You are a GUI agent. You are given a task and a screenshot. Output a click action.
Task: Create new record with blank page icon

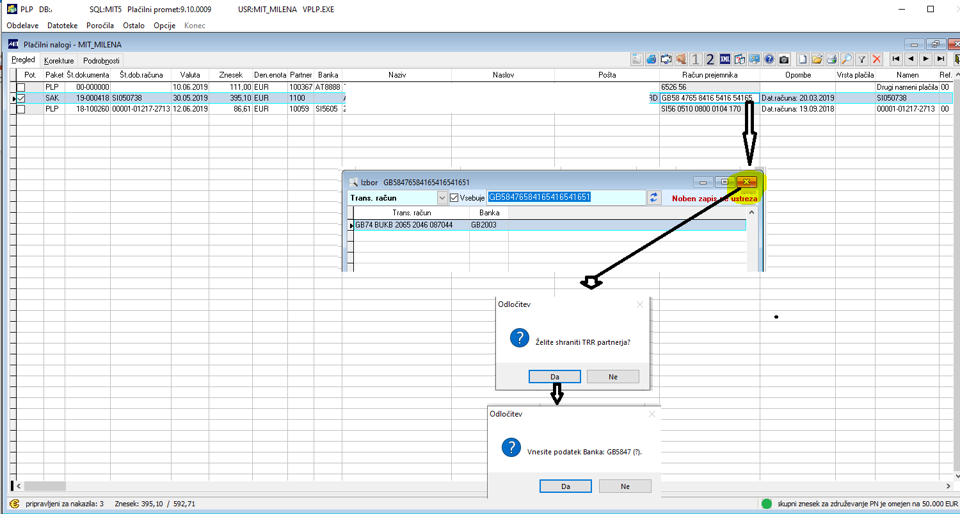pos(803,59)
